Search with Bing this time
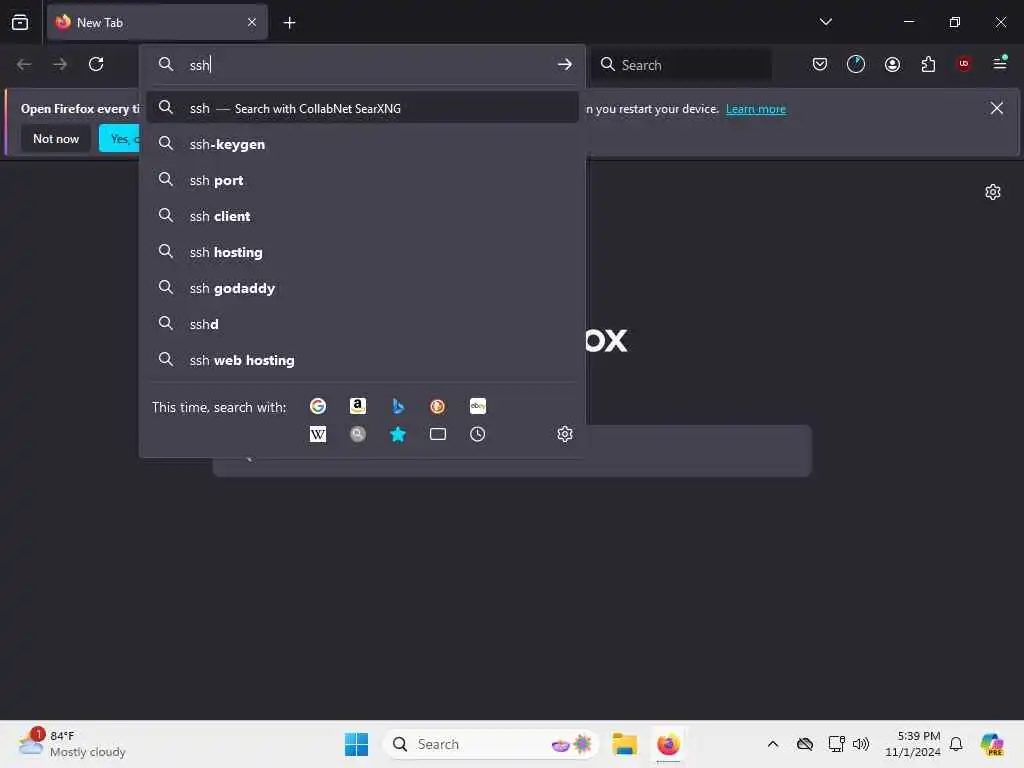This screenshot has height=768, width=1024. 398,406
